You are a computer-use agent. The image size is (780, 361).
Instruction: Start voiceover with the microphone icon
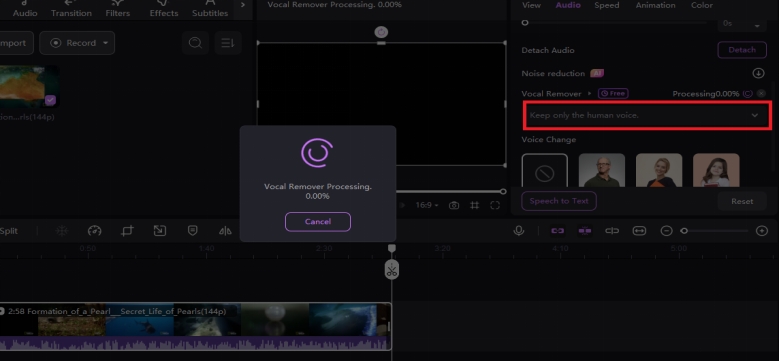(519, 231)
